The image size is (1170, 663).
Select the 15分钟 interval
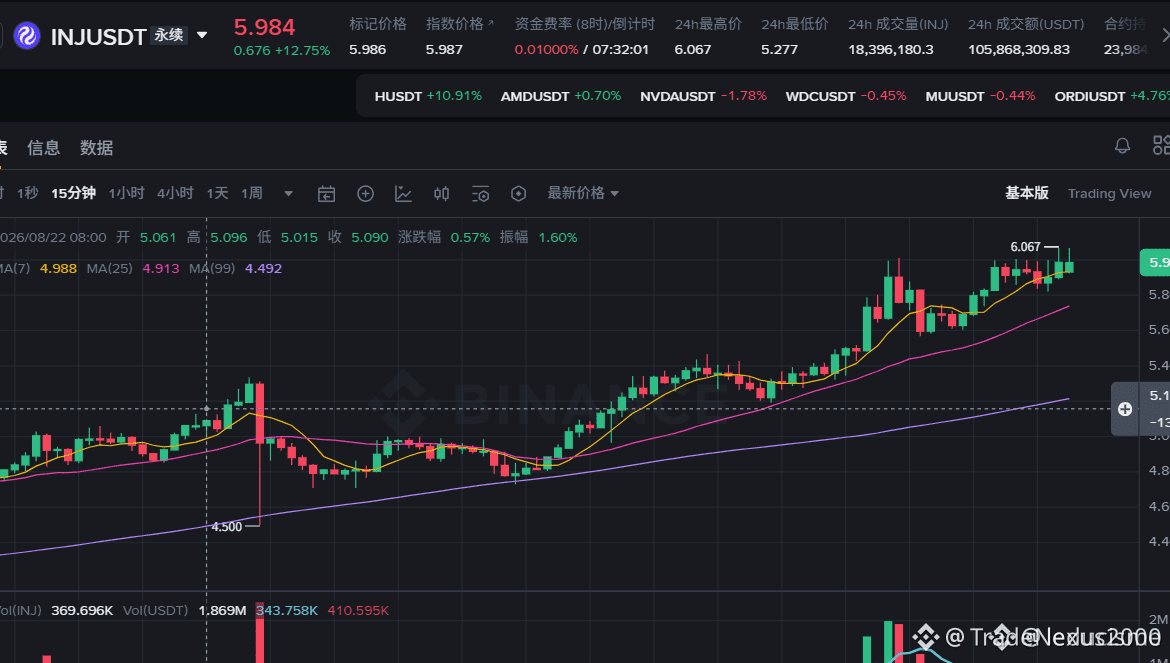point(73,193)
